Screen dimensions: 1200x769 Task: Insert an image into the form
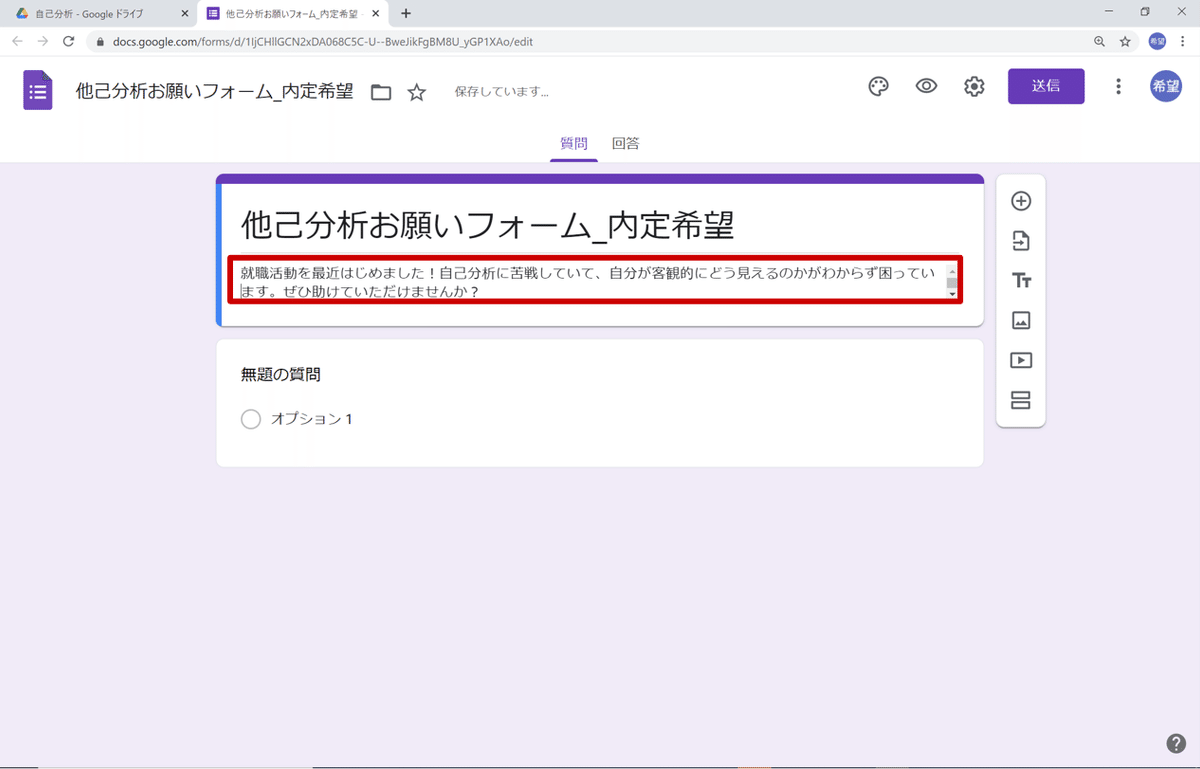pyautogui.click(x=1020, y=320)
